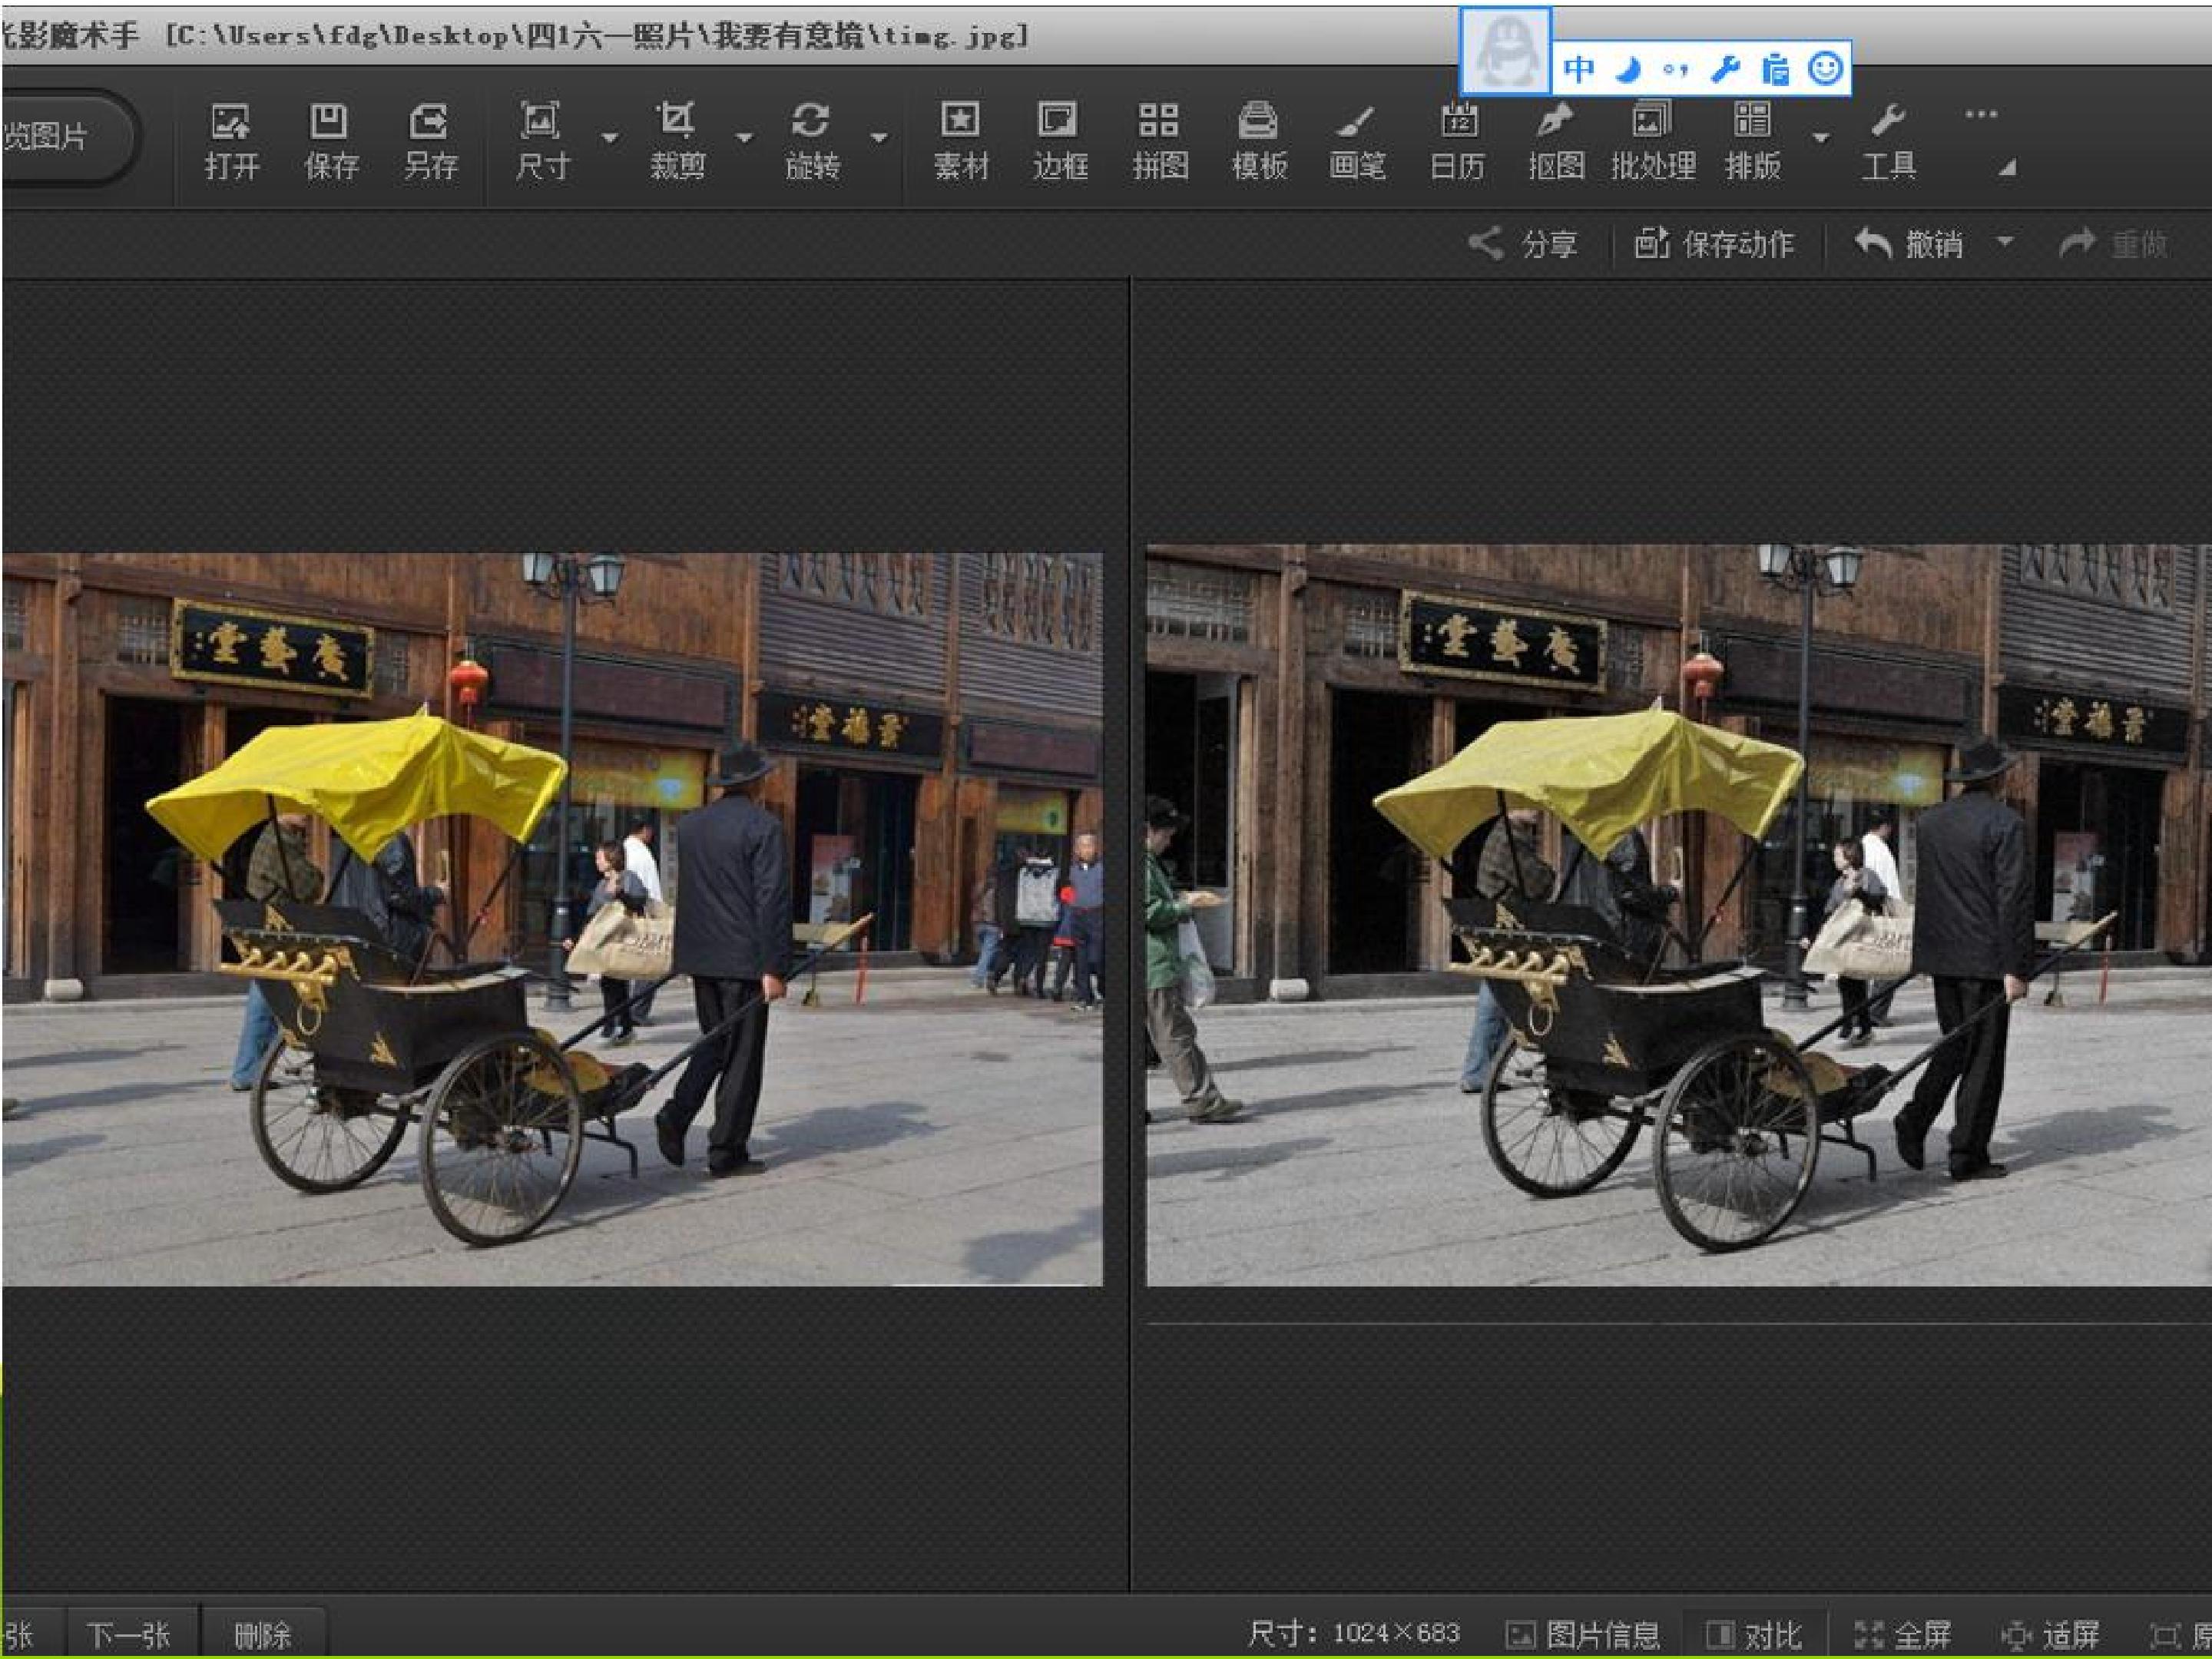Viewport: 2212px width, 1659px height.
Task: Select the 另存 save-as icon
Action: pos(430,140)
